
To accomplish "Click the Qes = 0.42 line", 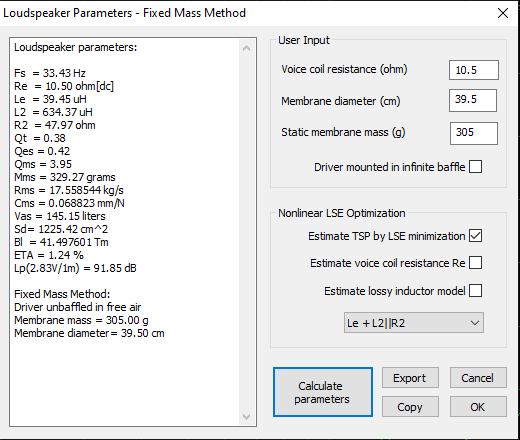I will coord(42,151).
